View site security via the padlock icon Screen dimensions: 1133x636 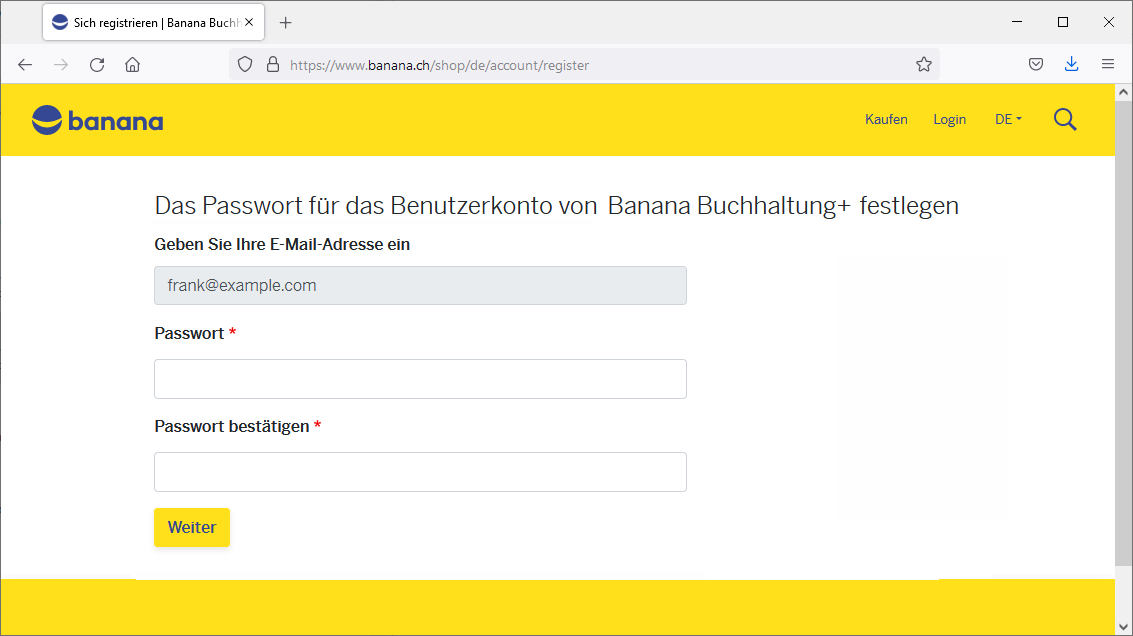click(272, 63)
